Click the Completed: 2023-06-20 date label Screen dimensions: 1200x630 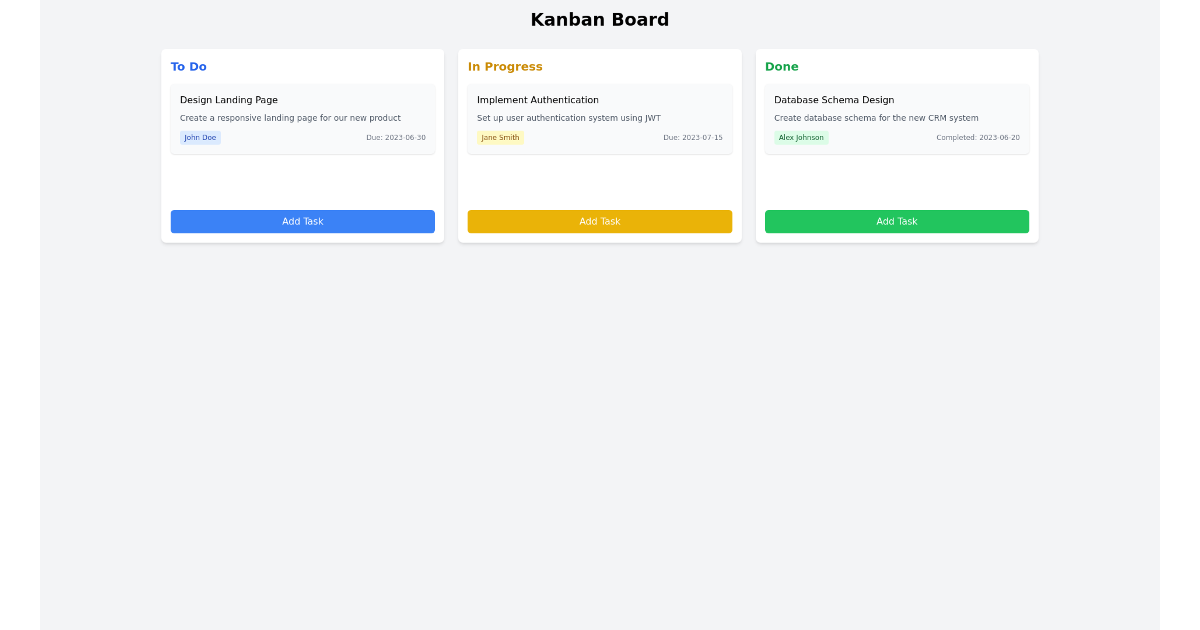tap(975, 137)
